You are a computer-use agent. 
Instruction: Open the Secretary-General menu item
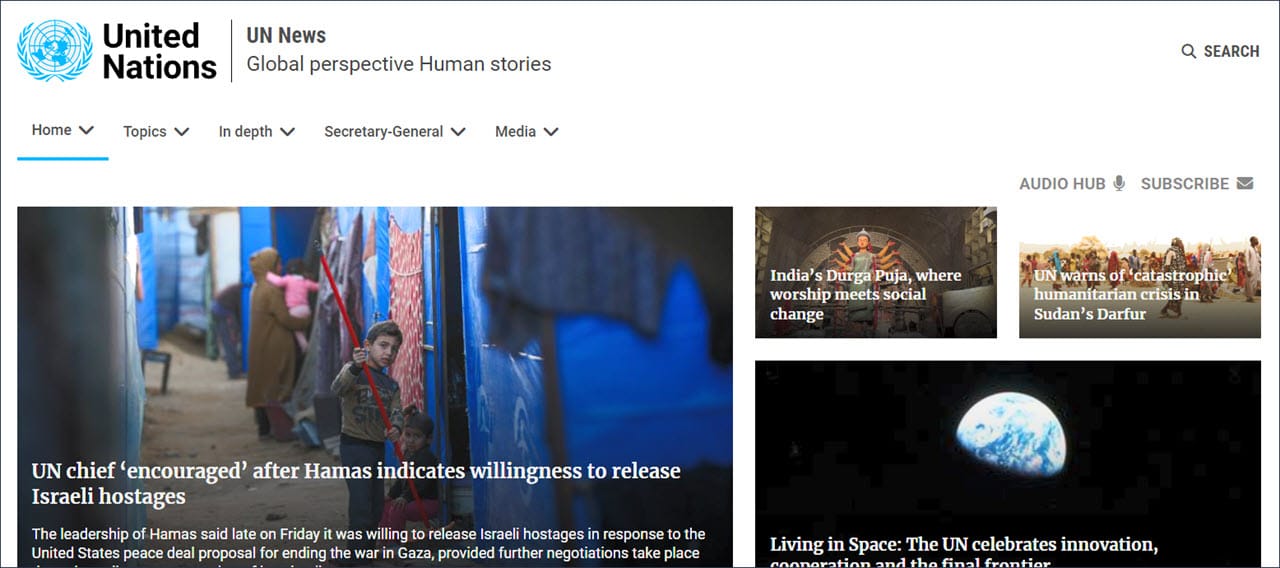384,132
